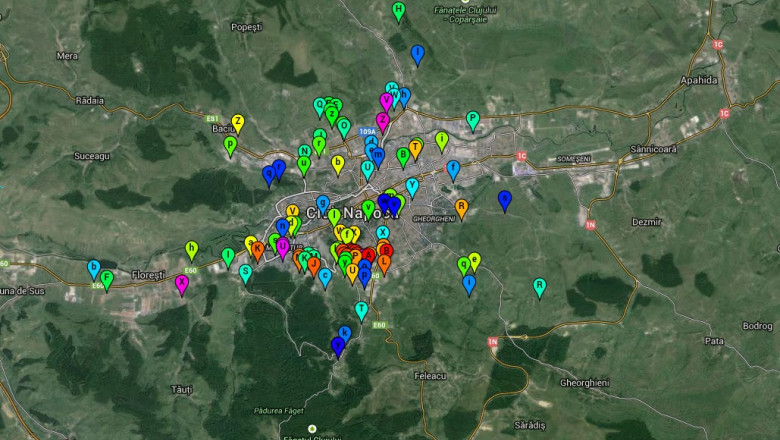
Task: Select the magenta Z marker
Action: pyautogui.click(x=382, y=121)
